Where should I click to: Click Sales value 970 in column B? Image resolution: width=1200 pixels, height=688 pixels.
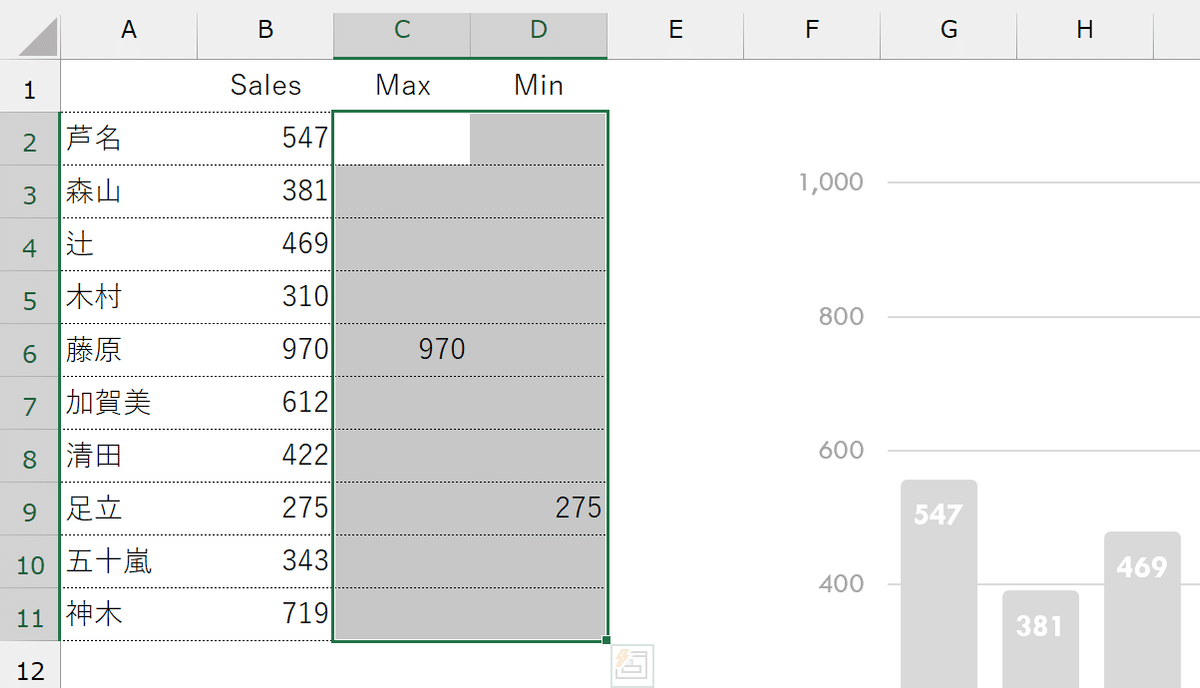point(265,350)
